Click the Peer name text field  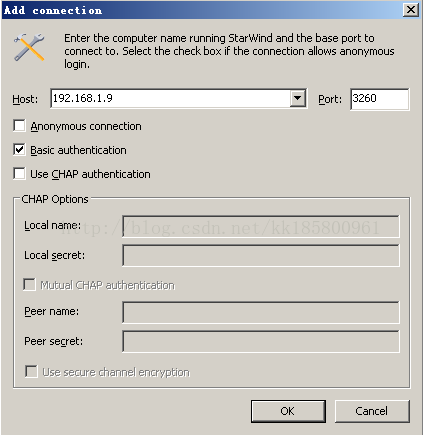tap(261, 312)
